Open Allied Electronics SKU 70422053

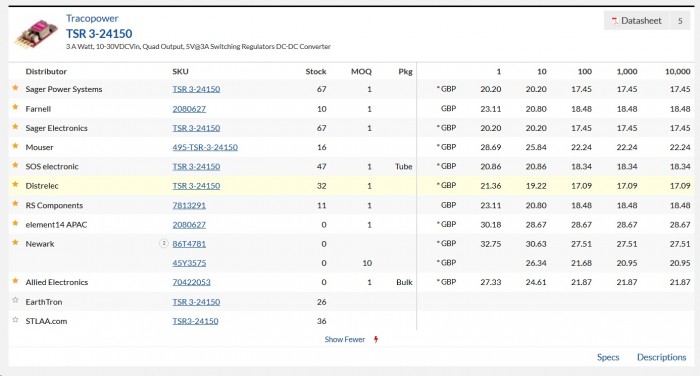click(x=192, y=282)
